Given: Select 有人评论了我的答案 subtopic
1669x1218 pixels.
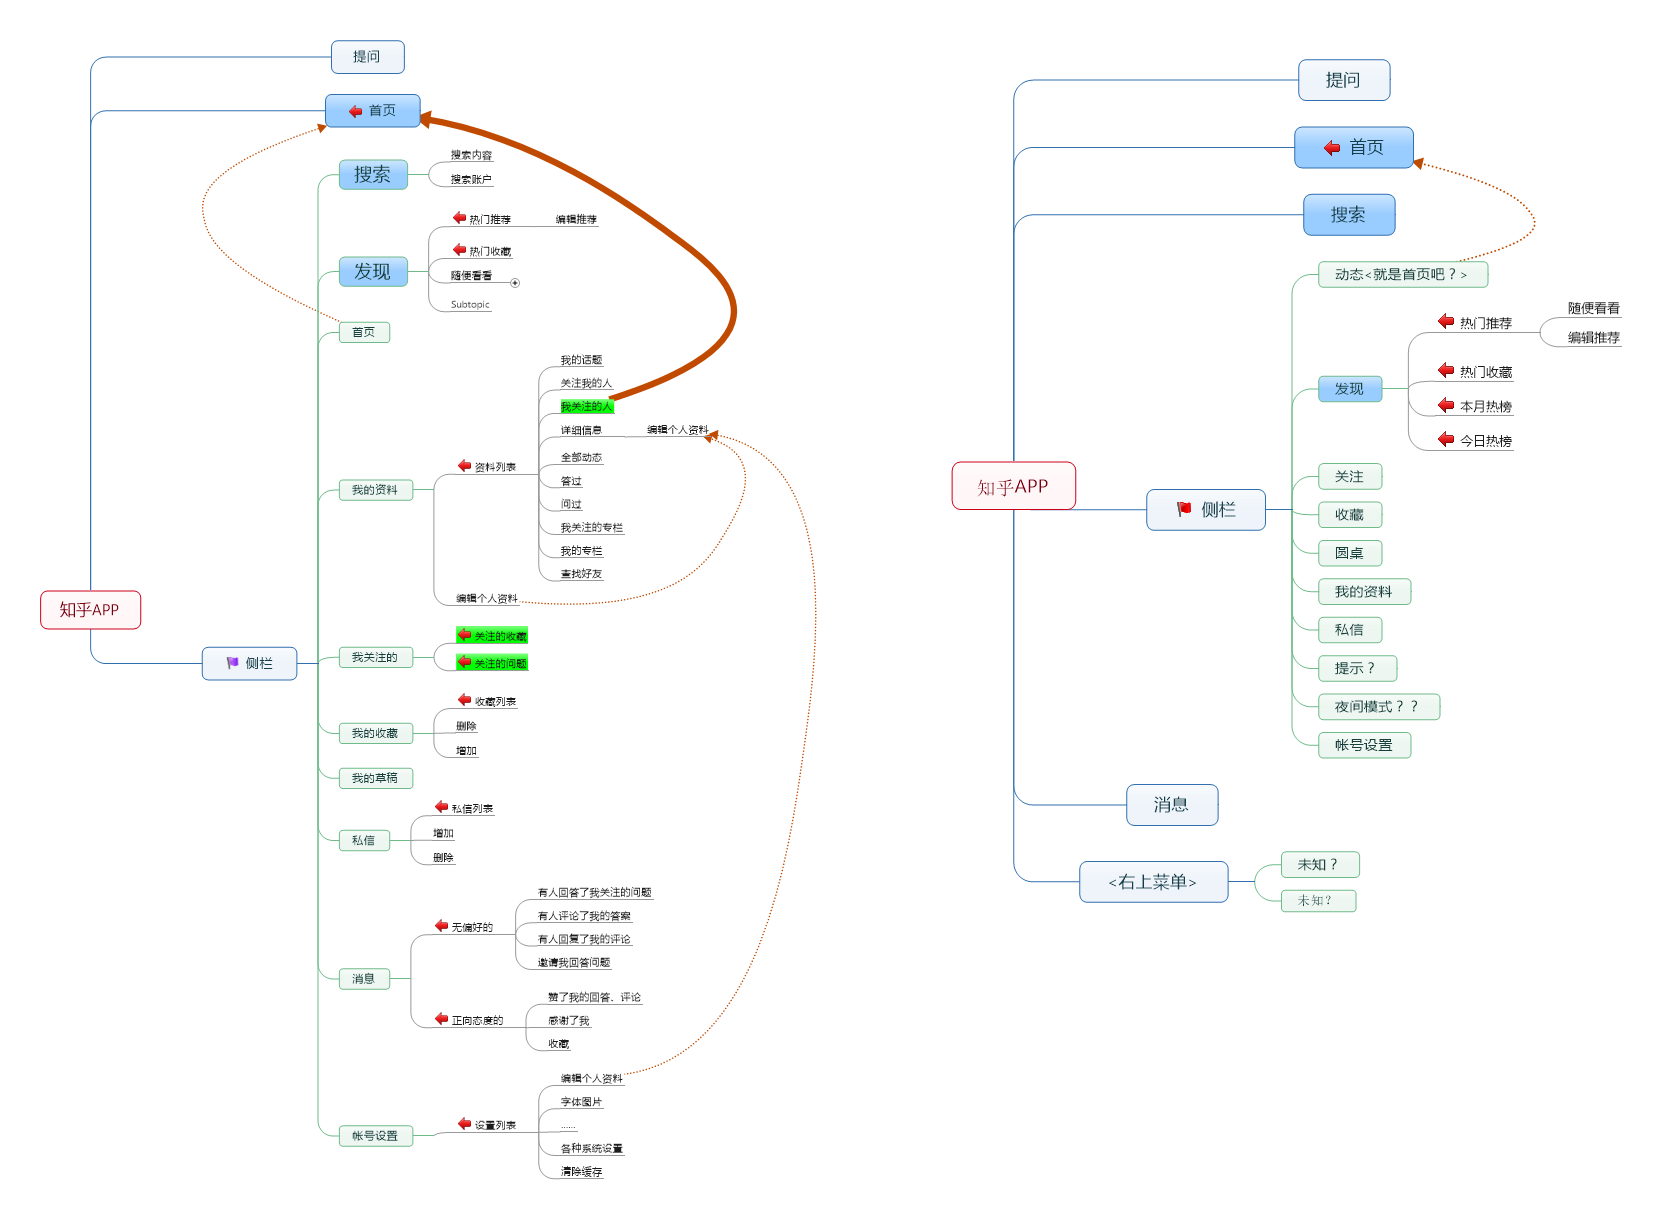Looking at the screenshot, I should (x=584, y=916).
